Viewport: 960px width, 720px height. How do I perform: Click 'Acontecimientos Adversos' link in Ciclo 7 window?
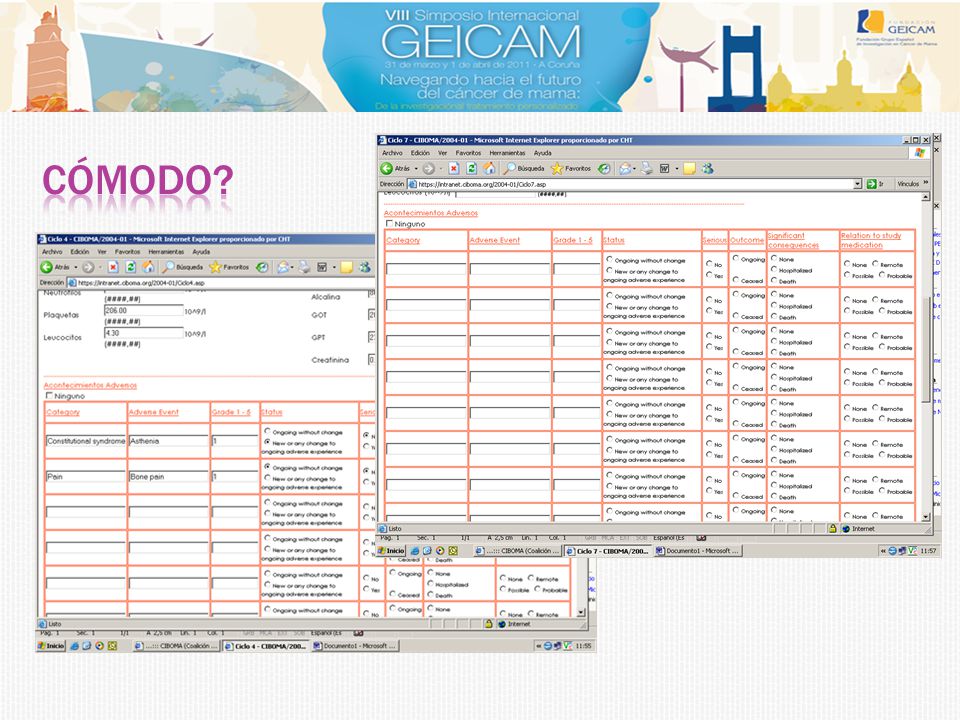pyautogui.click(x=430, y=212)
